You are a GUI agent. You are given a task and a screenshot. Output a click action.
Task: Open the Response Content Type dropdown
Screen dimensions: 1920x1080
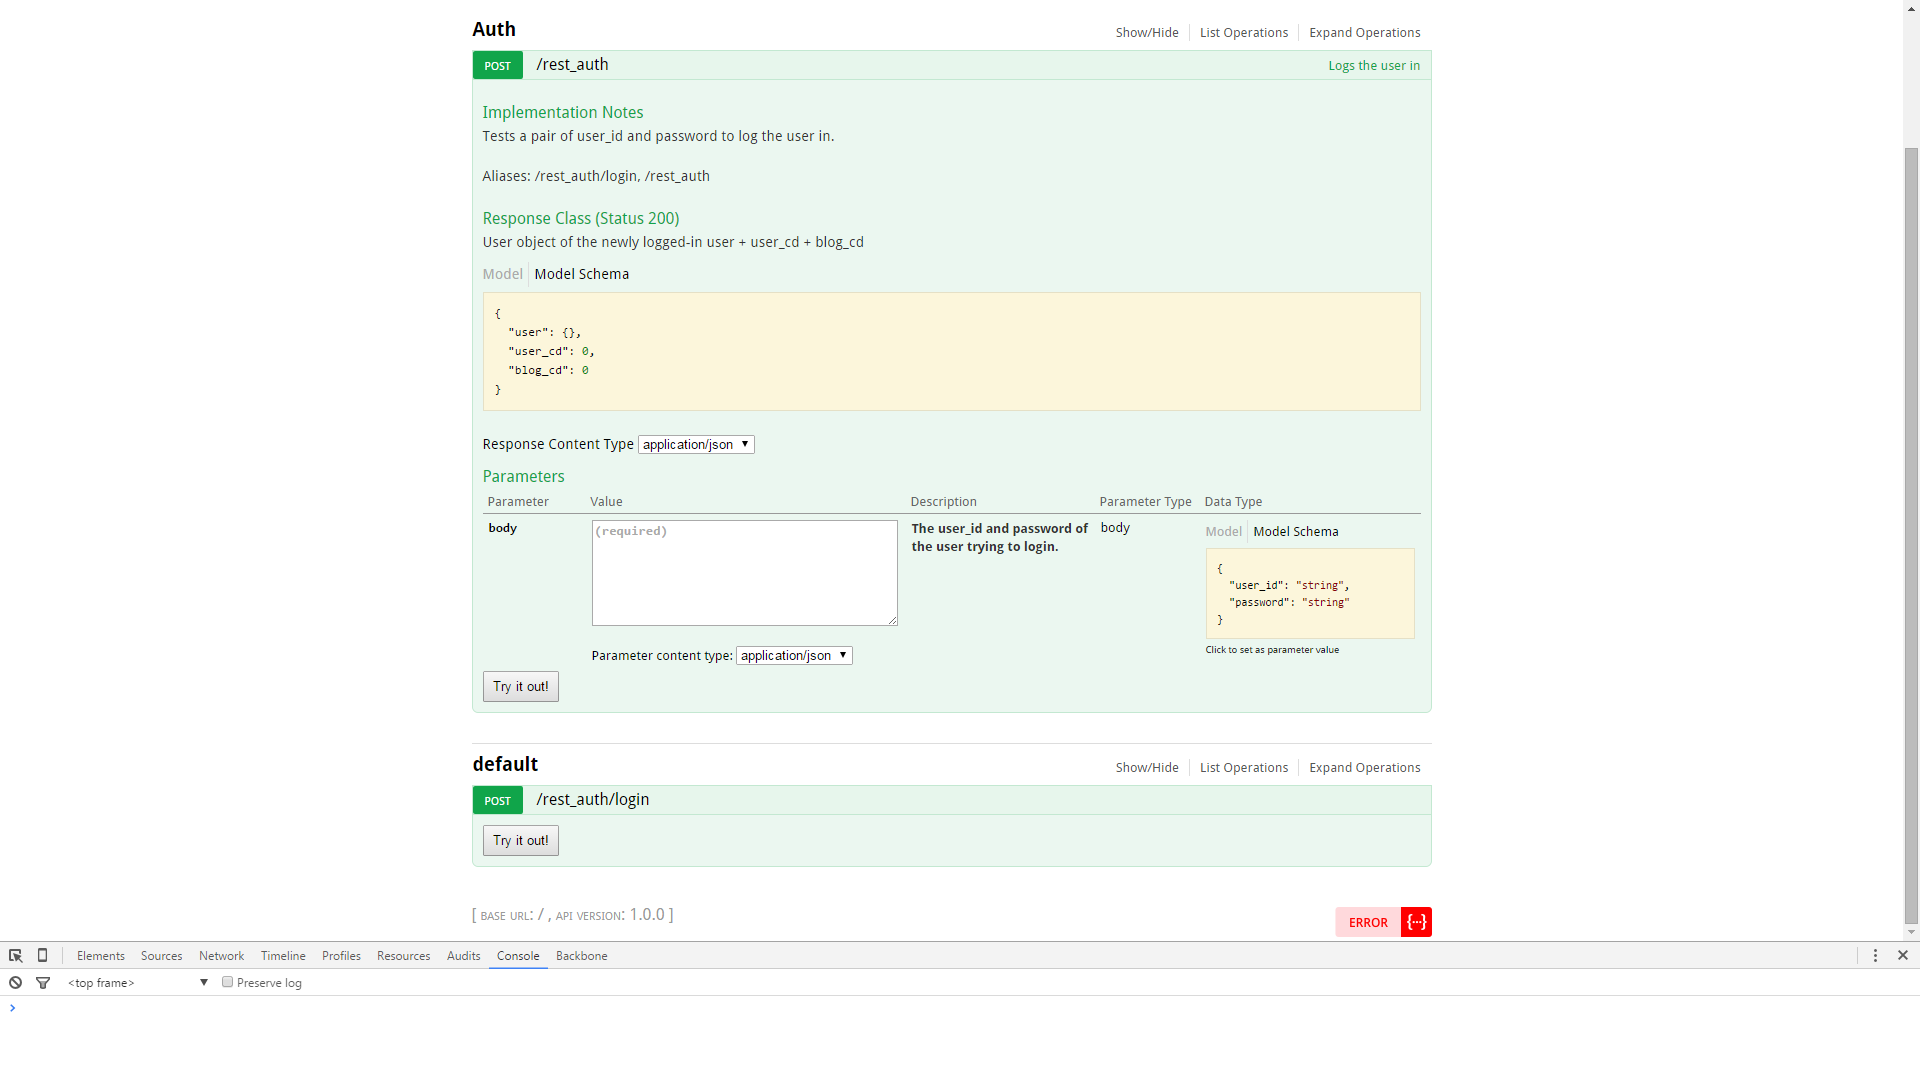696,445
